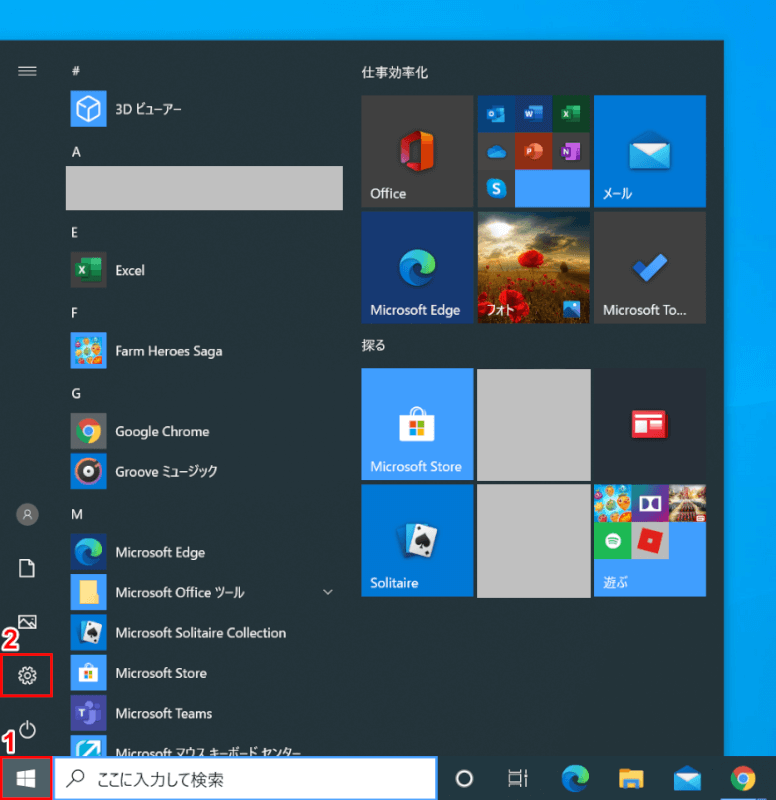Open Microsoft Solitaire Collection
Image resolution: width=776 pixels, height=800 pixels.
coord(204,633)
